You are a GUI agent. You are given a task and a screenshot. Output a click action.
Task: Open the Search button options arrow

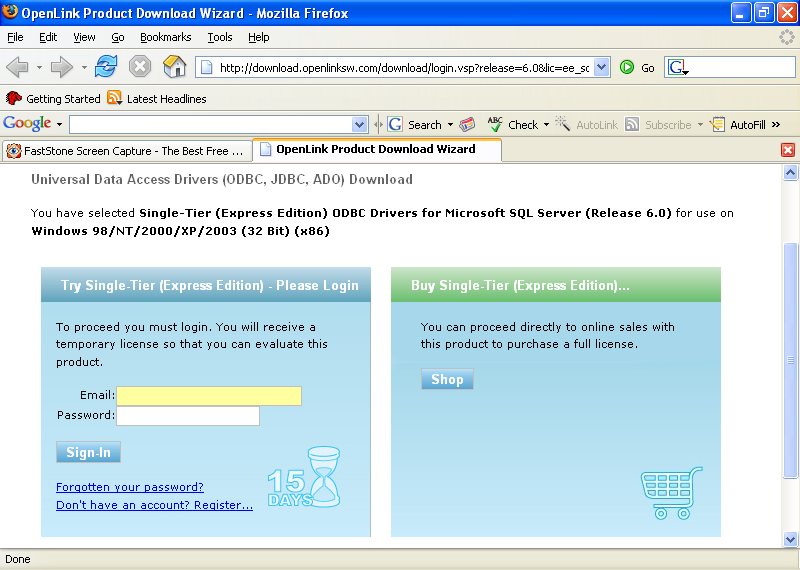click(x=450, y=125)
